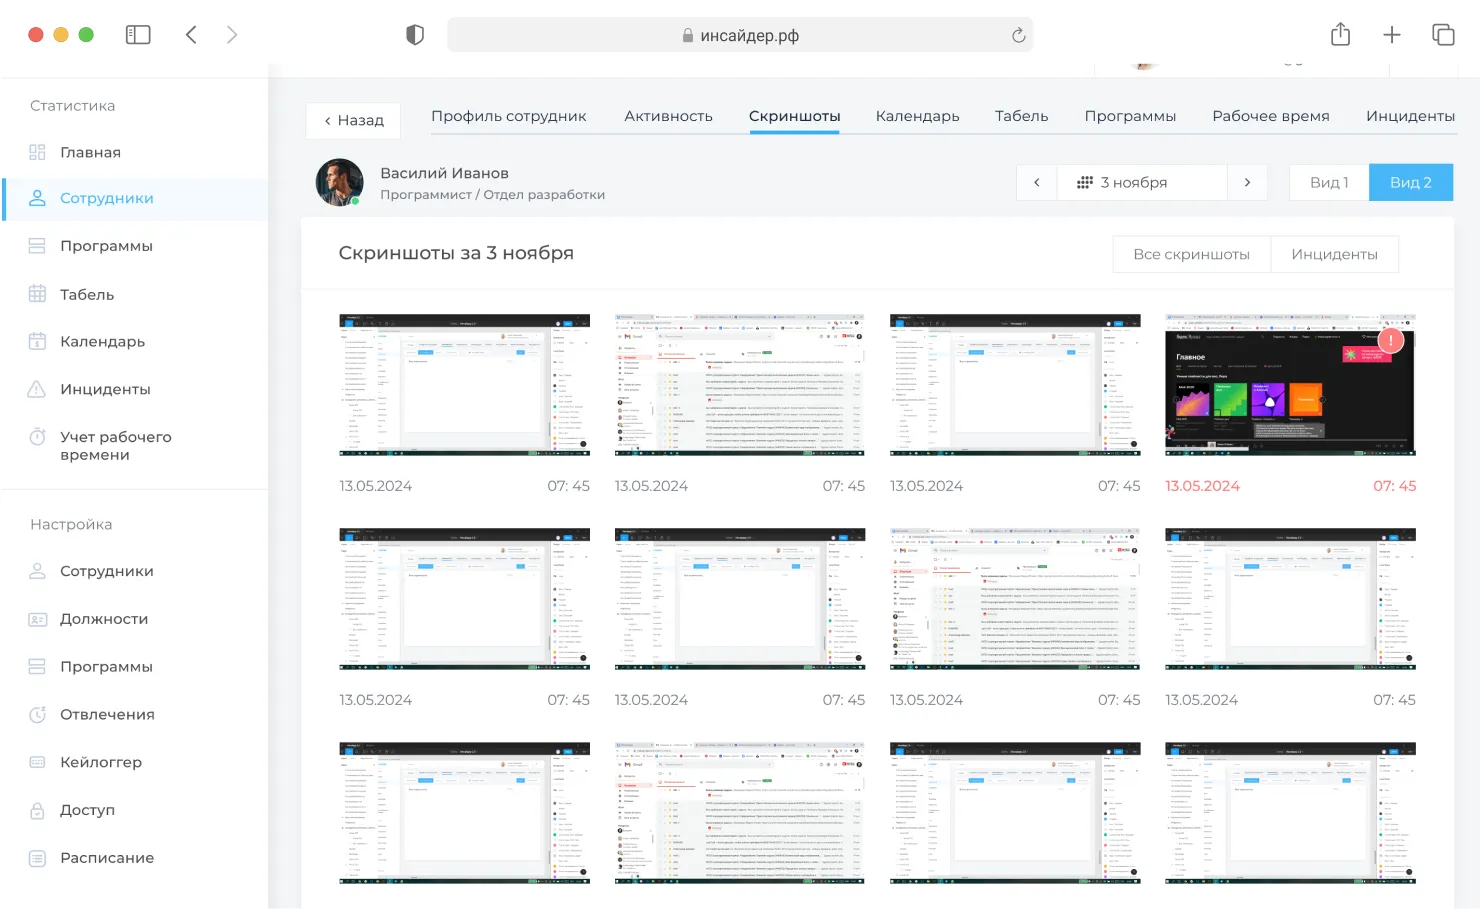Click the Safari share icon

(1340, 35)
